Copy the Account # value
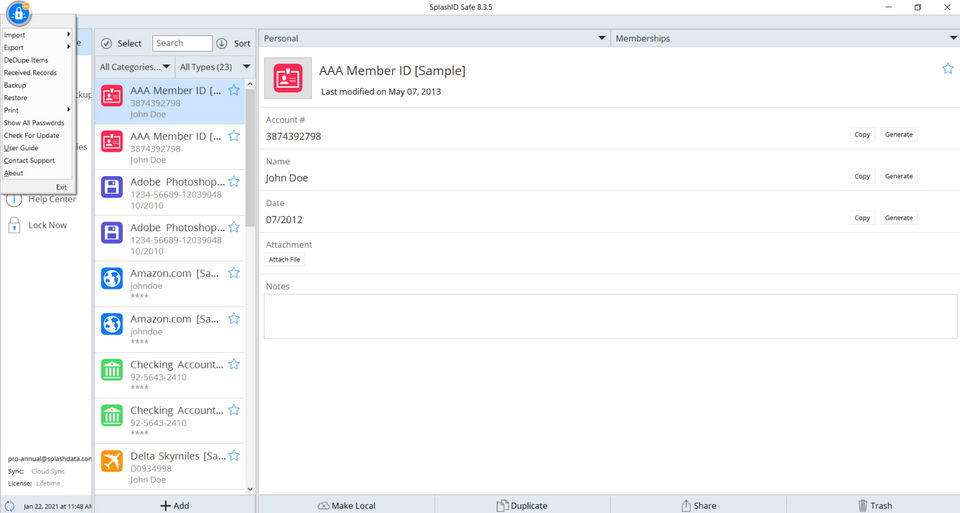 (x=862, y=135)
